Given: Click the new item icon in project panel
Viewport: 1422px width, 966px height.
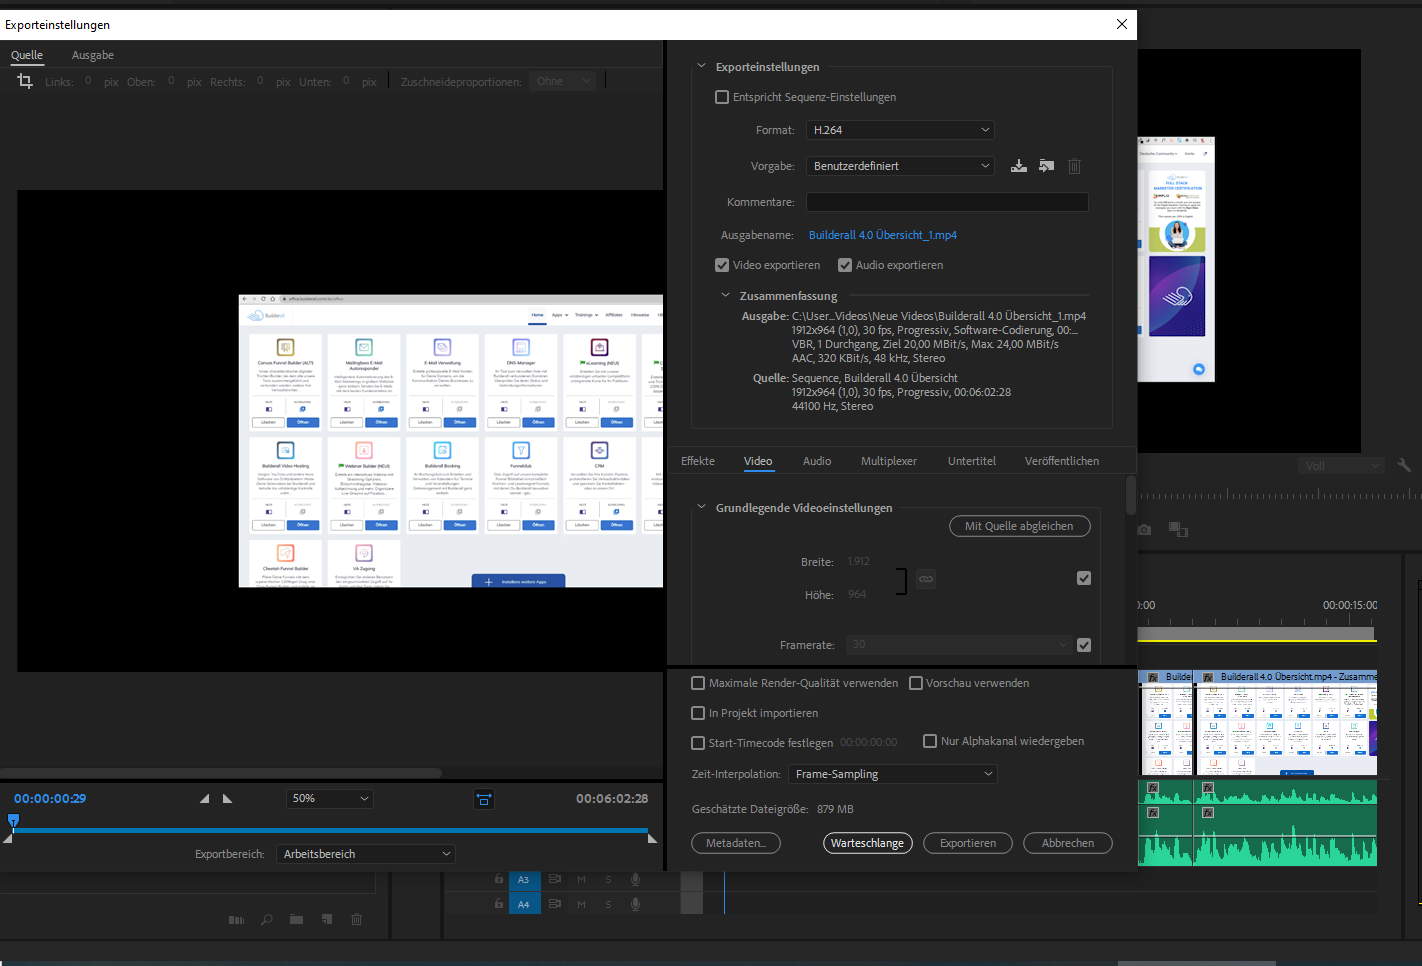Looking at the screenshot, I should click(327, 919).
